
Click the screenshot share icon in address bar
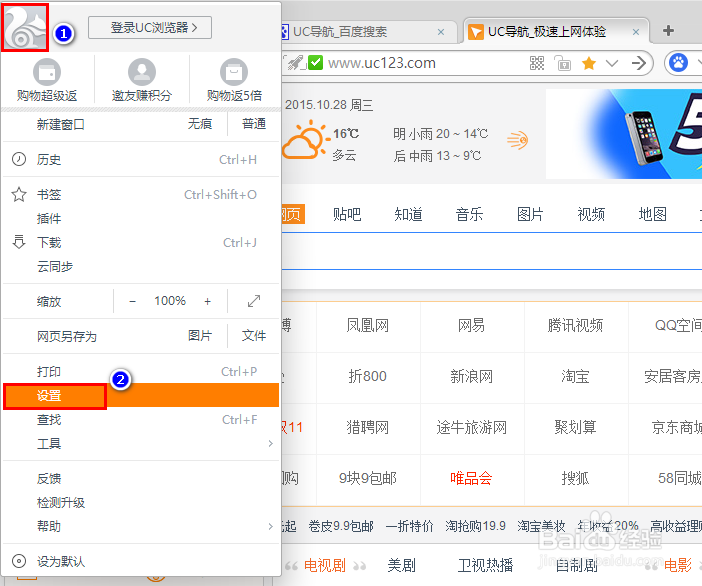pyautogui.click(x=562, y=63)
